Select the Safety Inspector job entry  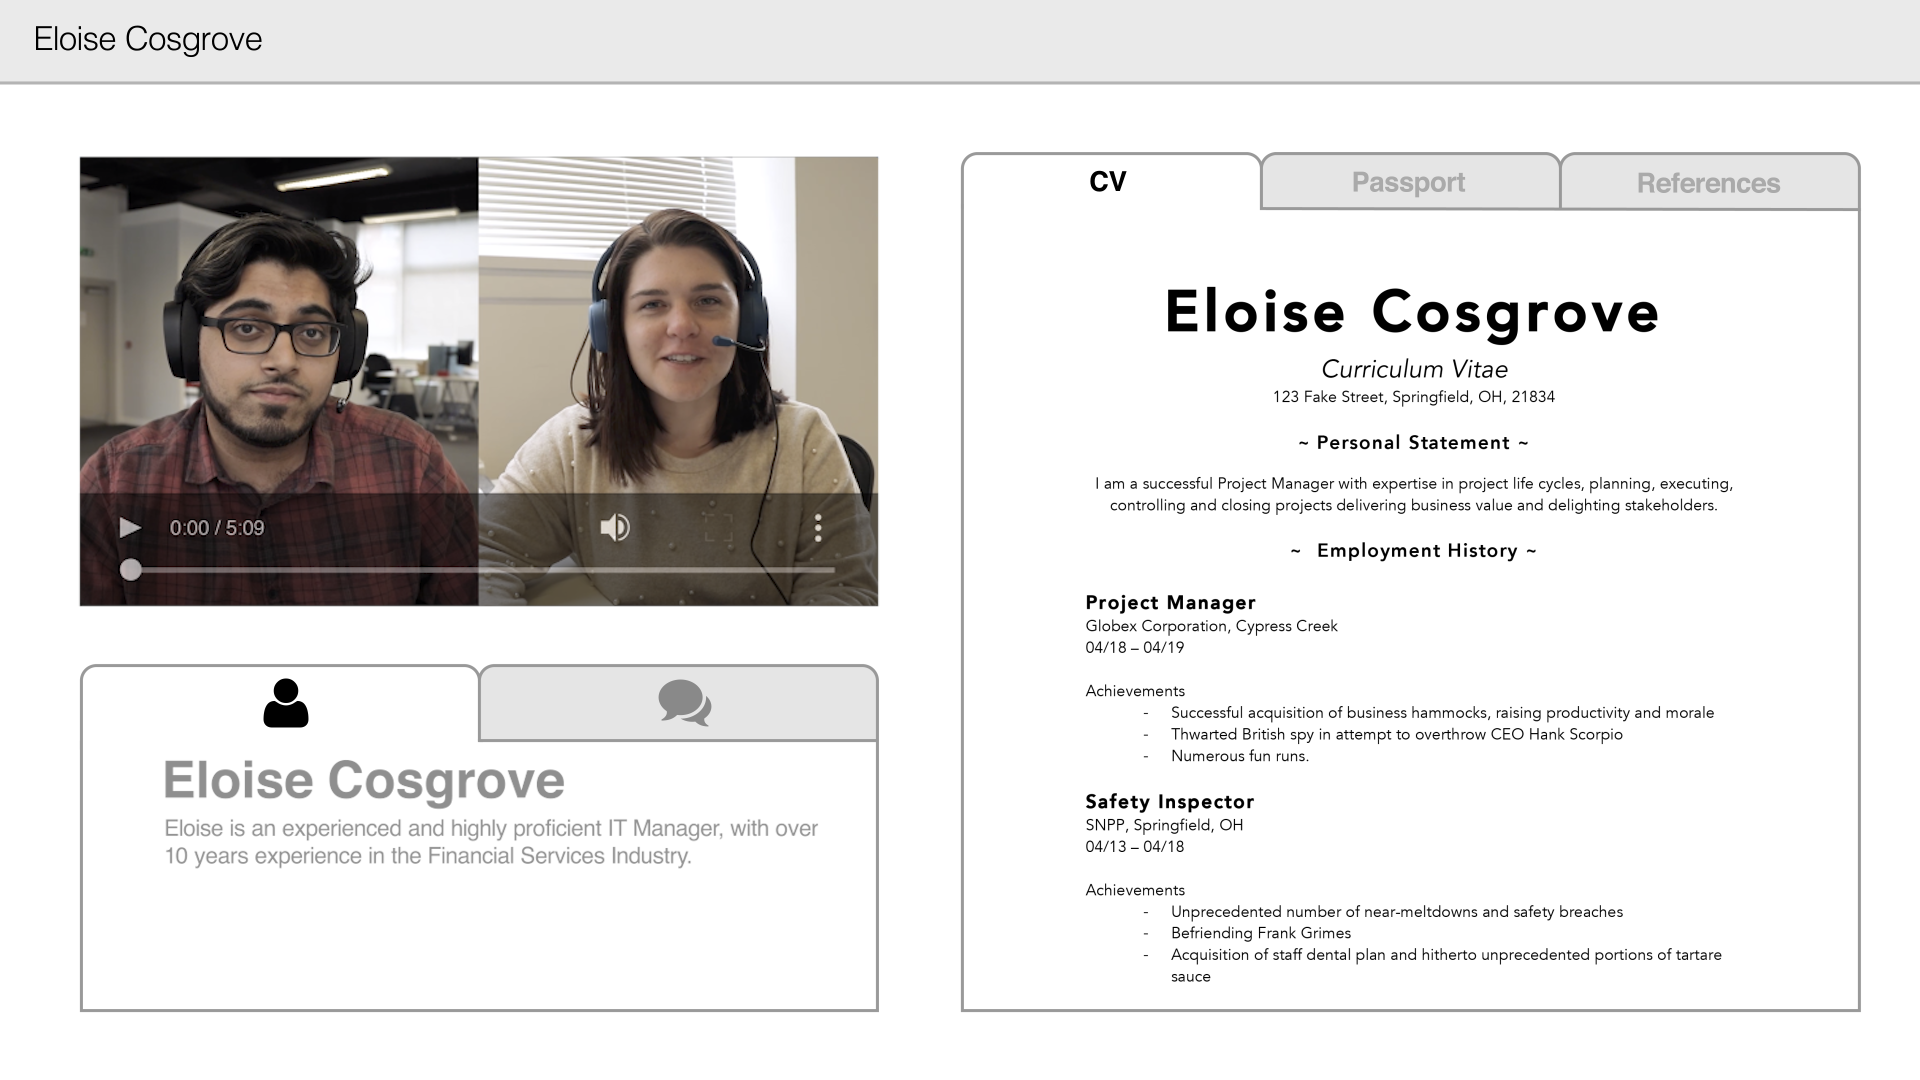[1169, 801]
